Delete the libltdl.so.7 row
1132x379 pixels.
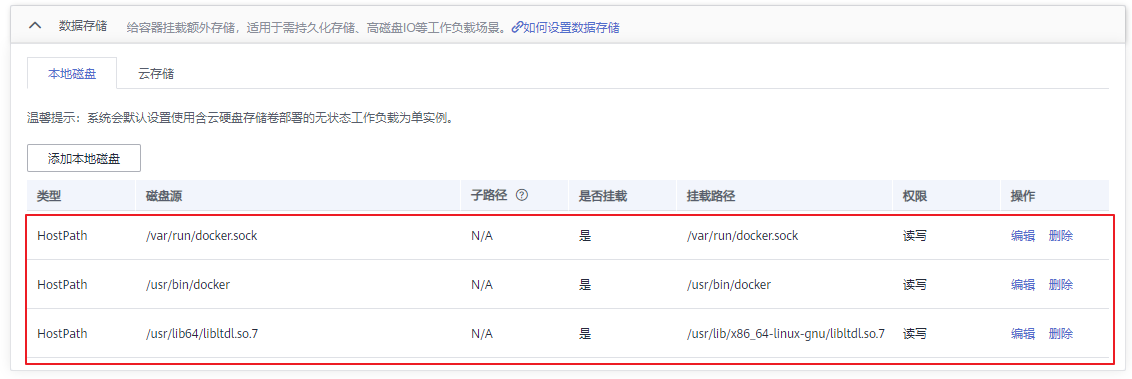coord(1061,334)
